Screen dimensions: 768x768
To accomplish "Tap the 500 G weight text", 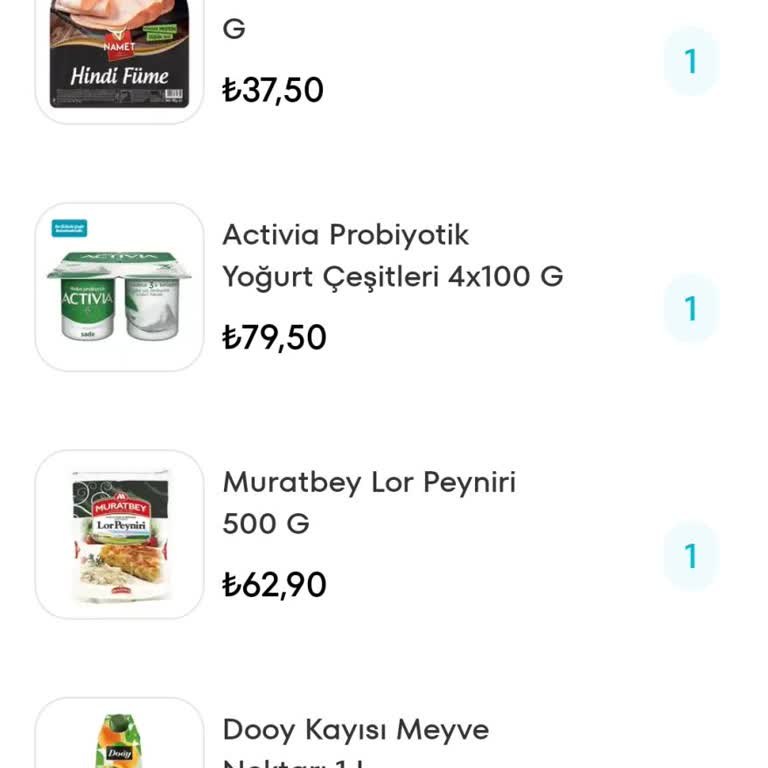I will pos(265,523).
